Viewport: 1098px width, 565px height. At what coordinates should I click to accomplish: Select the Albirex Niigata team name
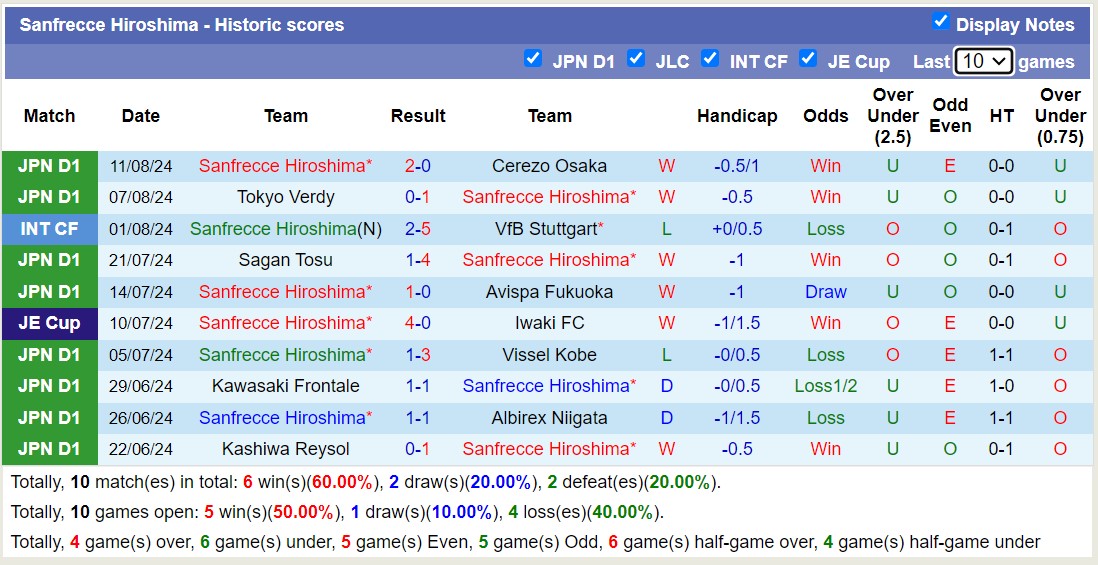coord(549,418)
